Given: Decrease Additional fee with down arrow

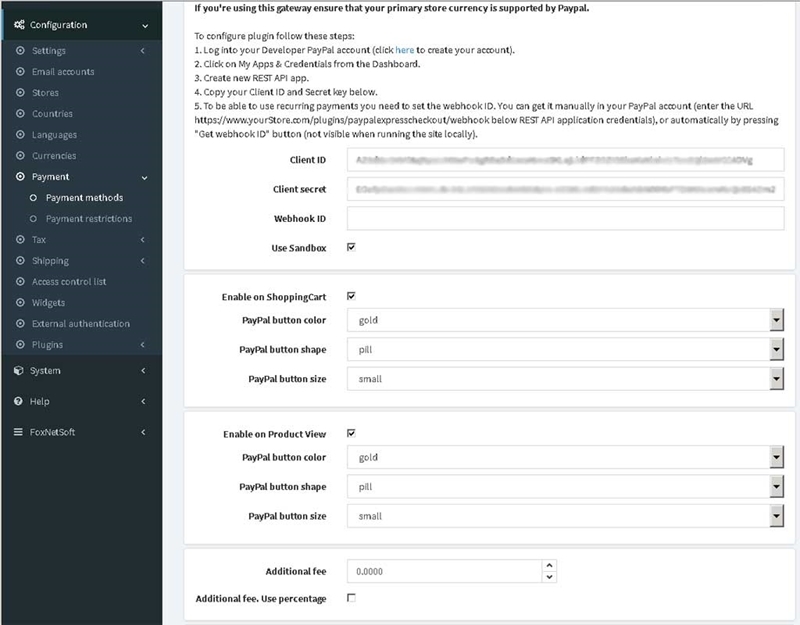Looking at the screenshot, I should coord(549,577).
